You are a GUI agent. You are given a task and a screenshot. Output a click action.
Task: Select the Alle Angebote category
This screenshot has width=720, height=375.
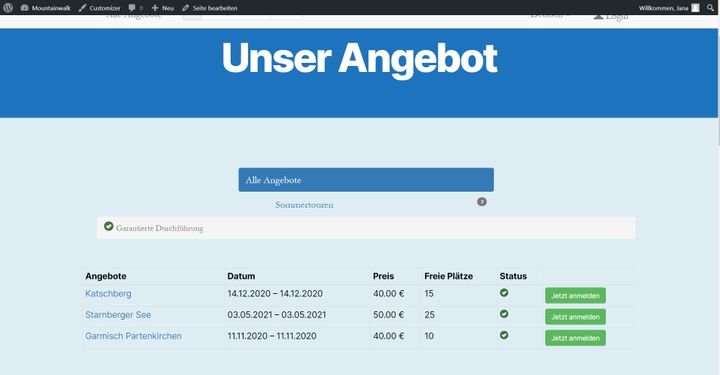pyautogui.click(x=366, y=179)
